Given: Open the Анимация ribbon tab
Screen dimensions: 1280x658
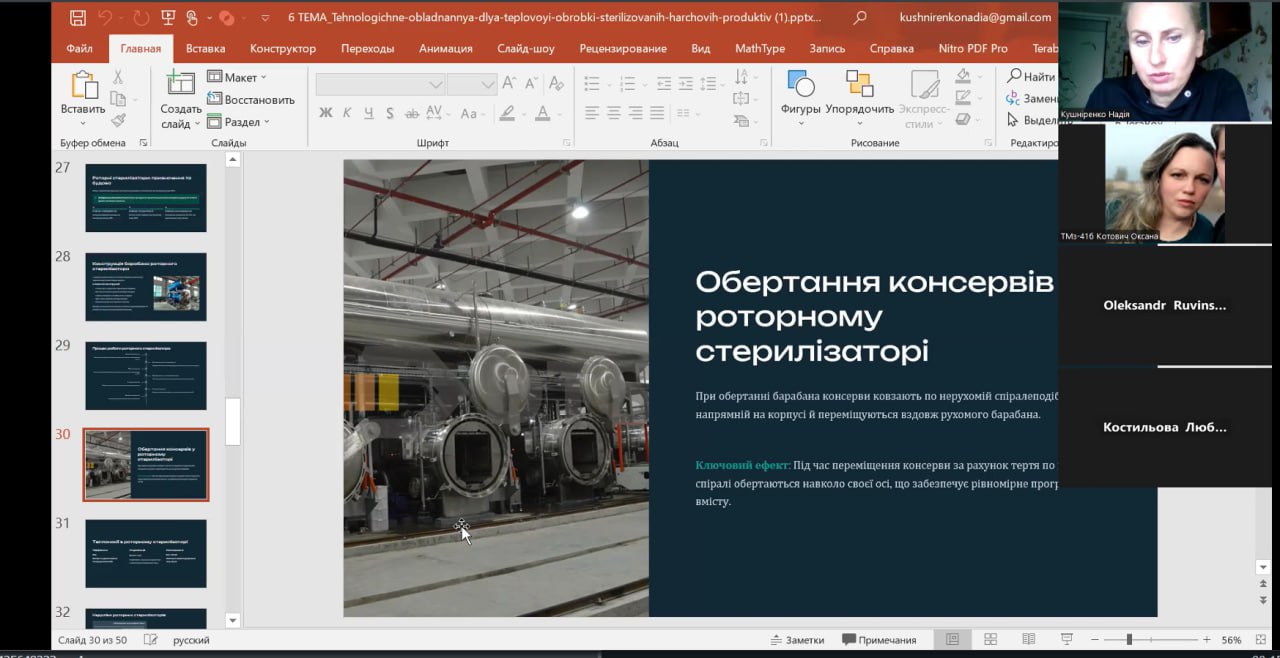Looking at the screenshot, I should 446,48.
